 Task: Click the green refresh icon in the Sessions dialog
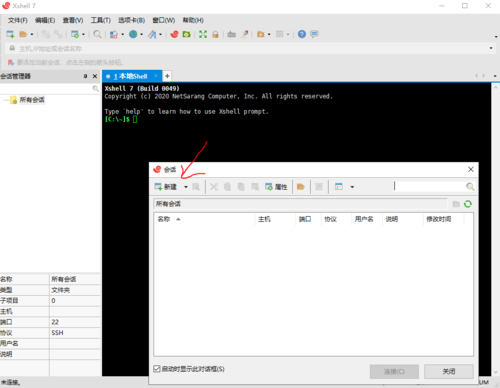point(468,204)
